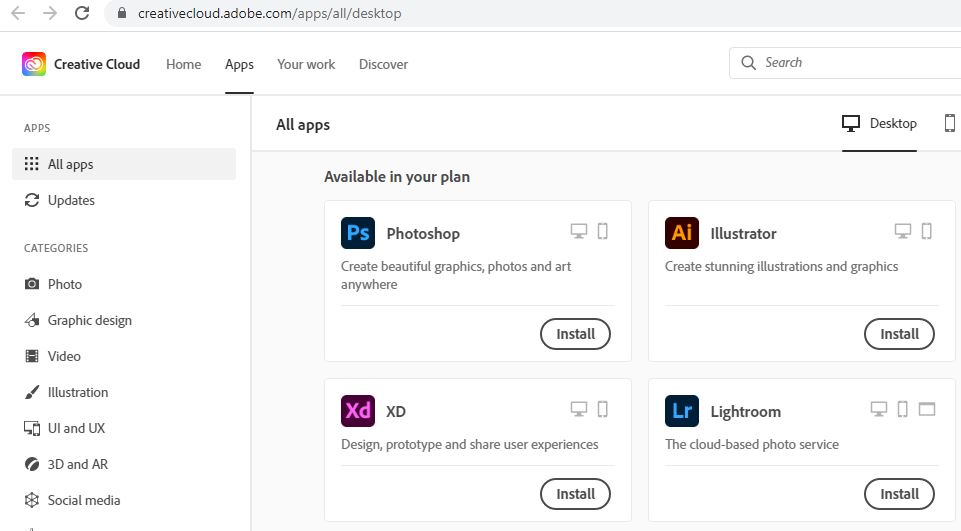Install Photoshop
The height and width of the screenshot is (531, 961).
tap(575, 334)
